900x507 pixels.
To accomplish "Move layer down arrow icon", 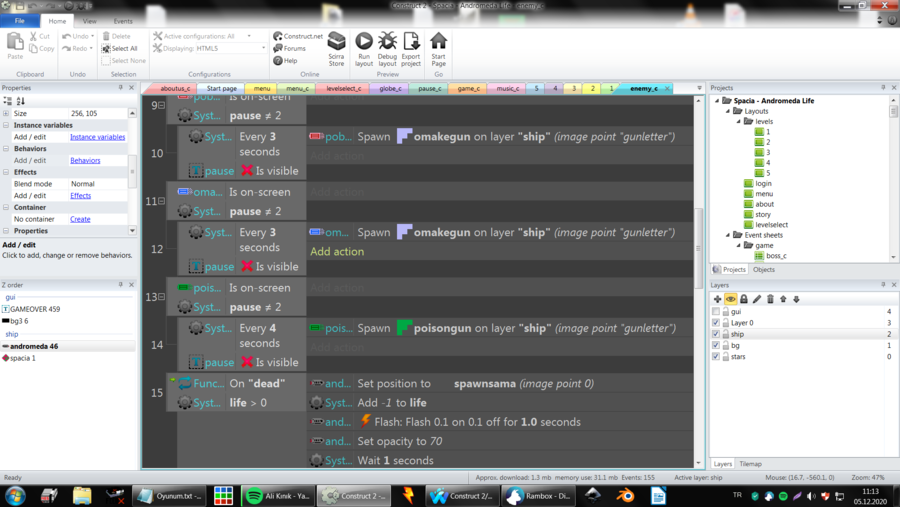I will tap(797, 299).
